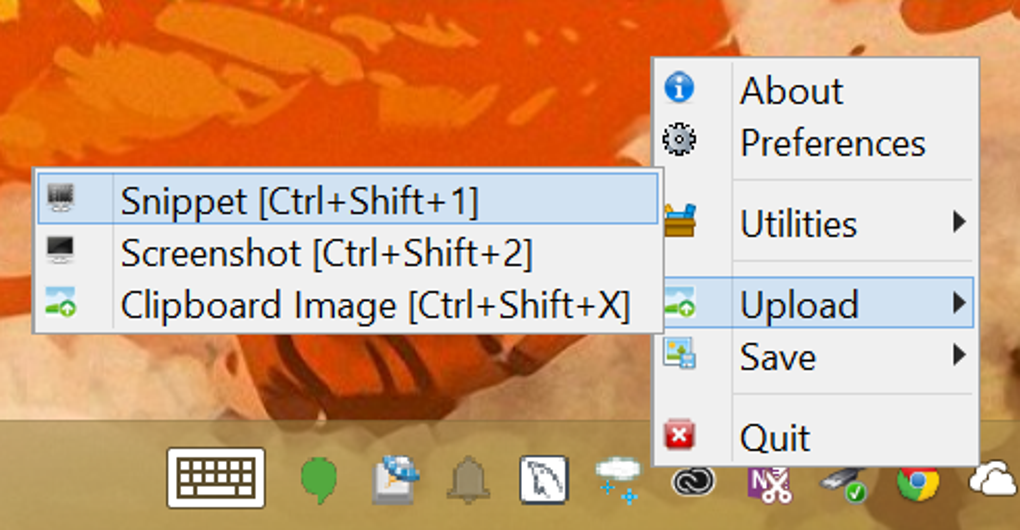Click the white OneDrive cloud icon

(x=992, y=482)
